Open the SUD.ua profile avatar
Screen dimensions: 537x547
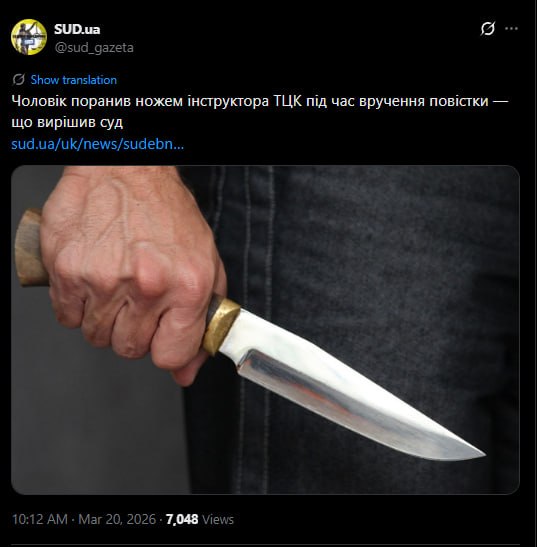click(x=29, y=37)
